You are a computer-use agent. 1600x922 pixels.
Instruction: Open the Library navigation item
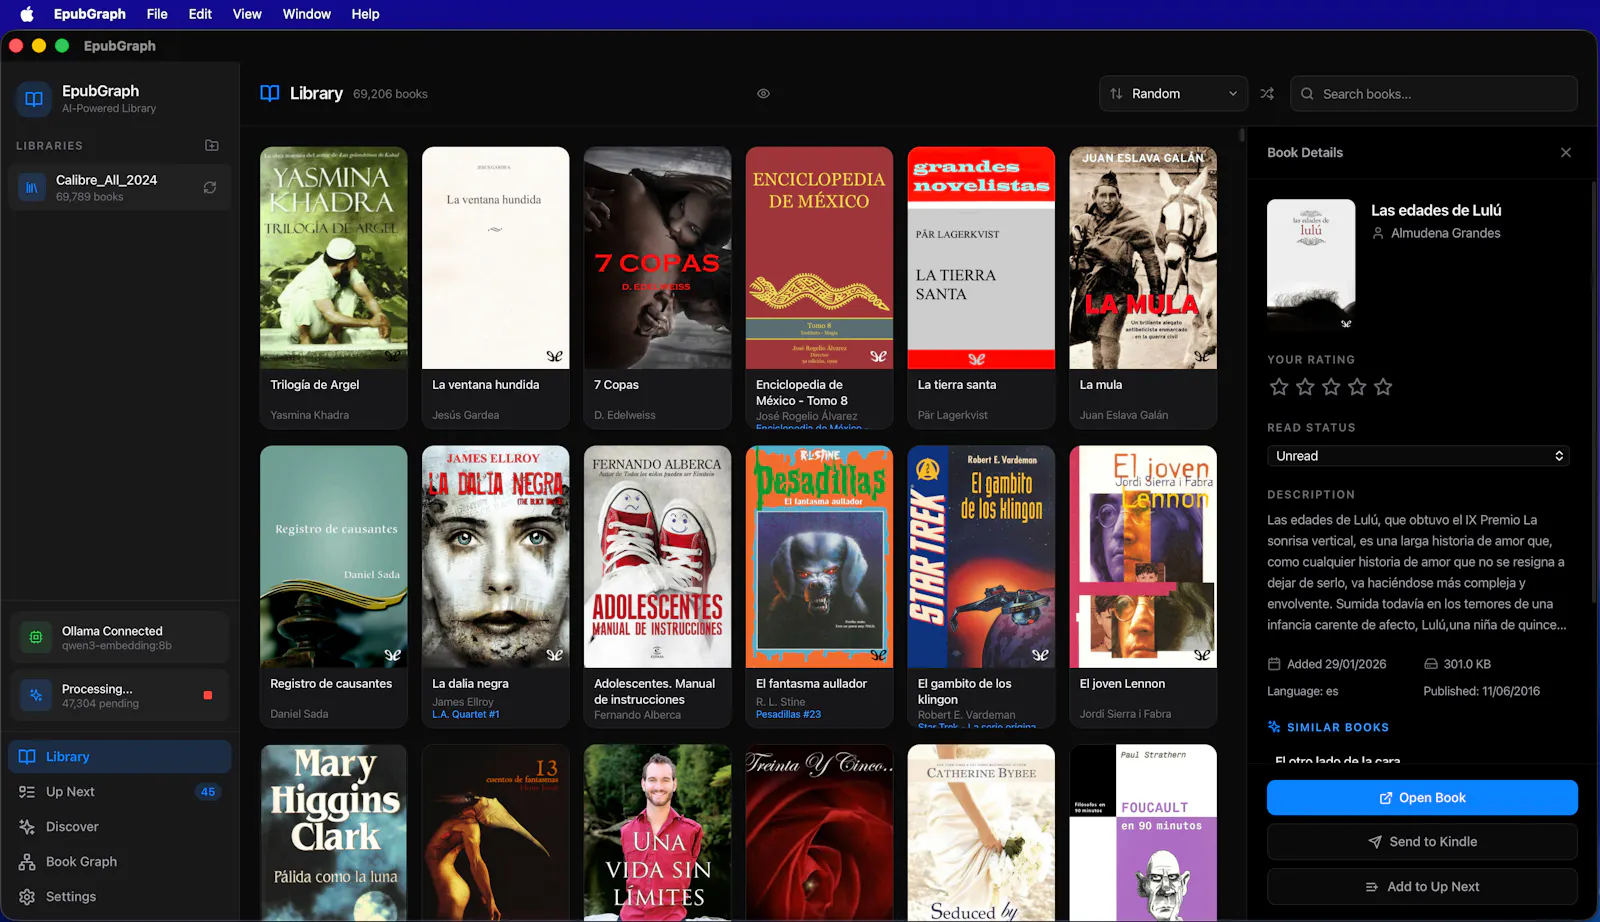click(x=119, y=756)
